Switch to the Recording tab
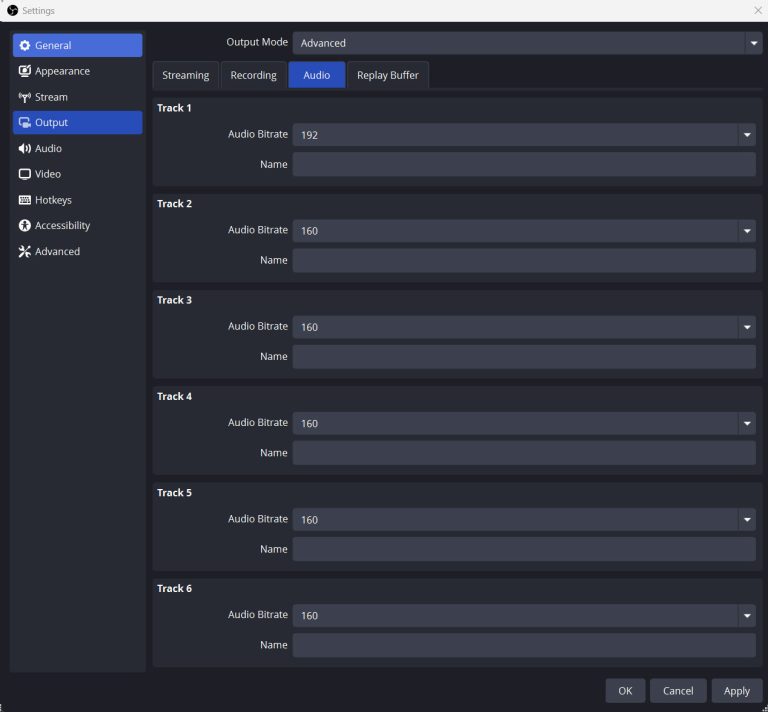Image resolution: width=768 pixels, height=712 pixels. [x=253, y=75]
